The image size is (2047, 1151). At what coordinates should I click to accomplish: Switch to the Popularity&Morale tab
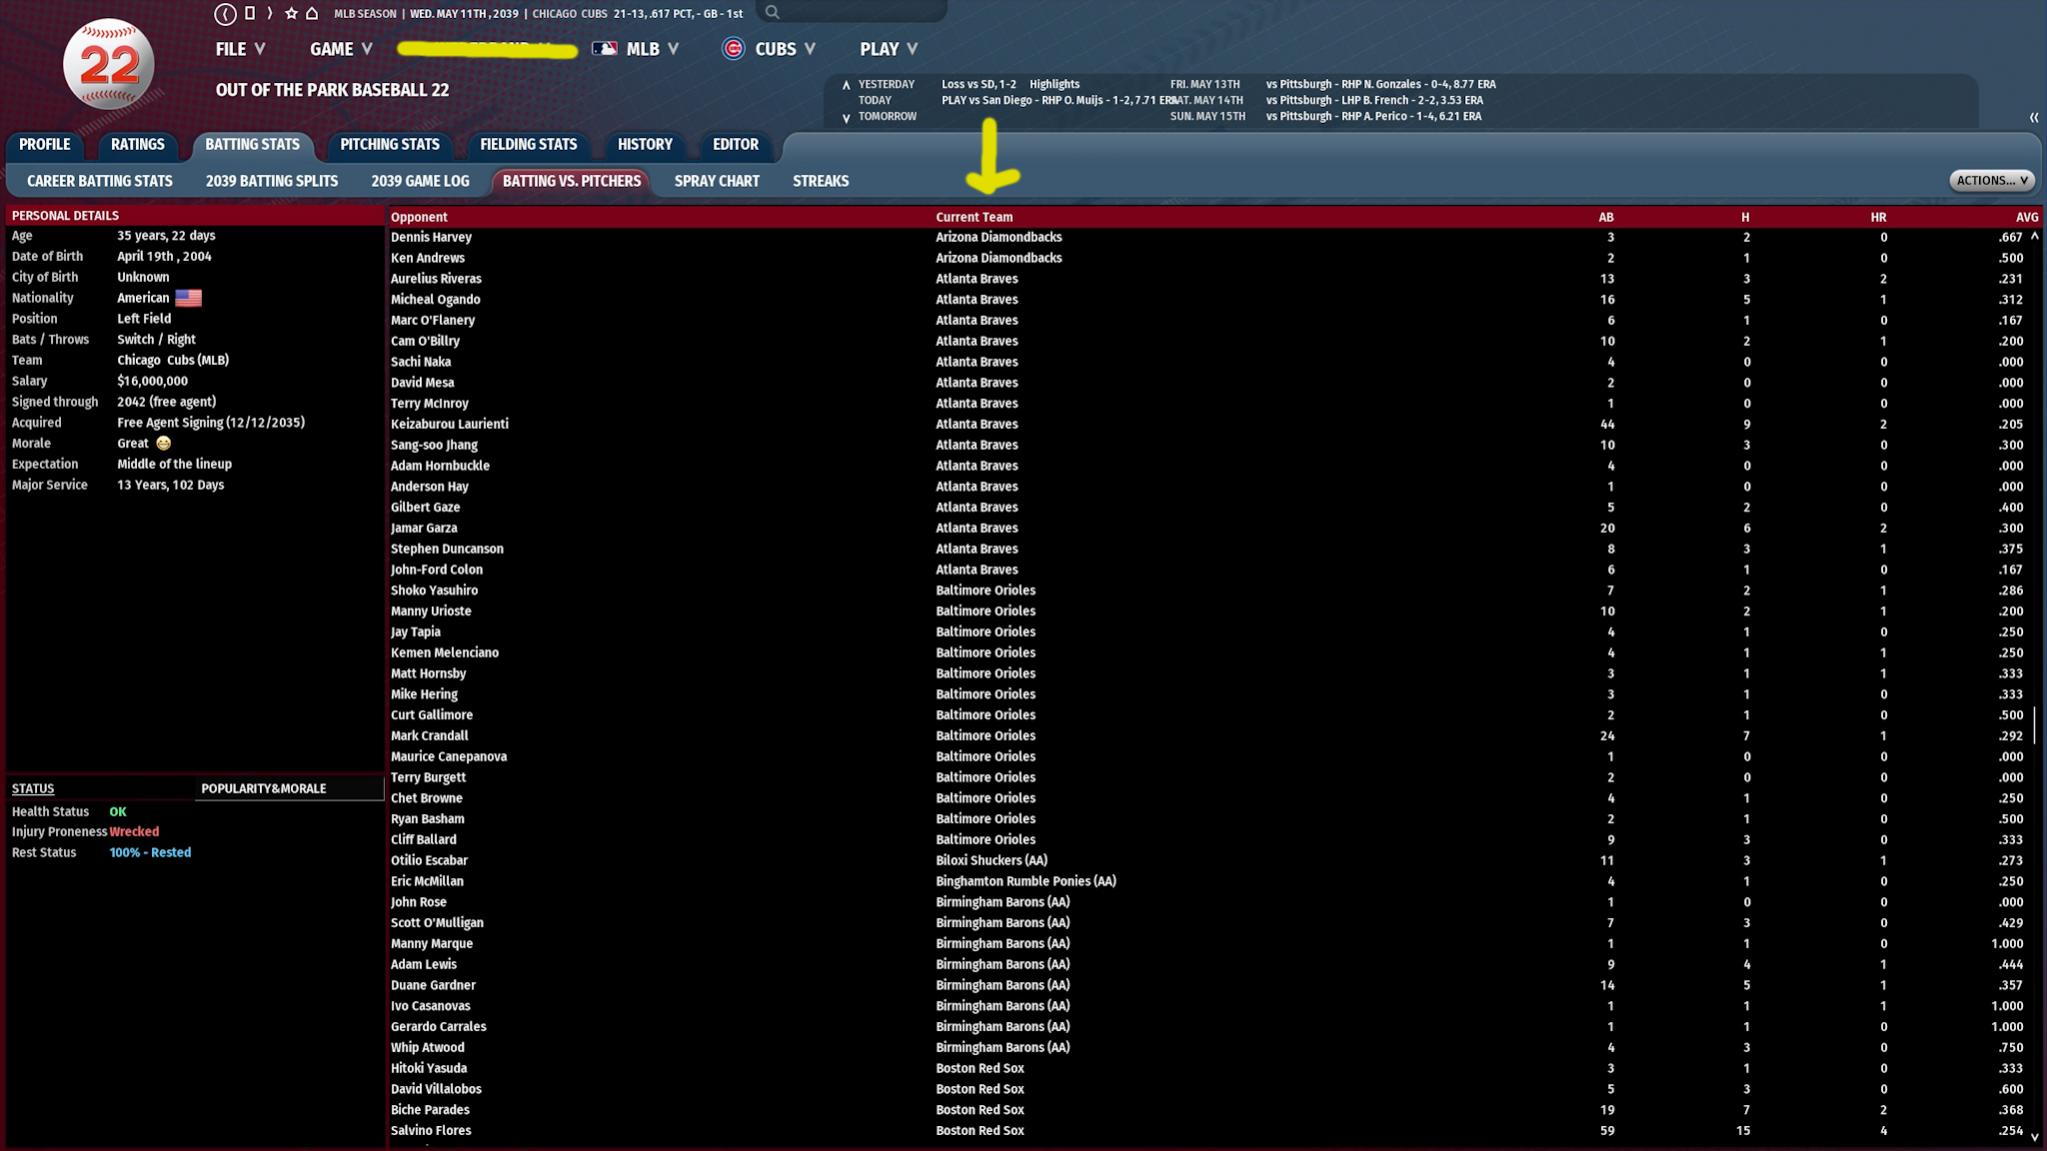tap(263, 789)
